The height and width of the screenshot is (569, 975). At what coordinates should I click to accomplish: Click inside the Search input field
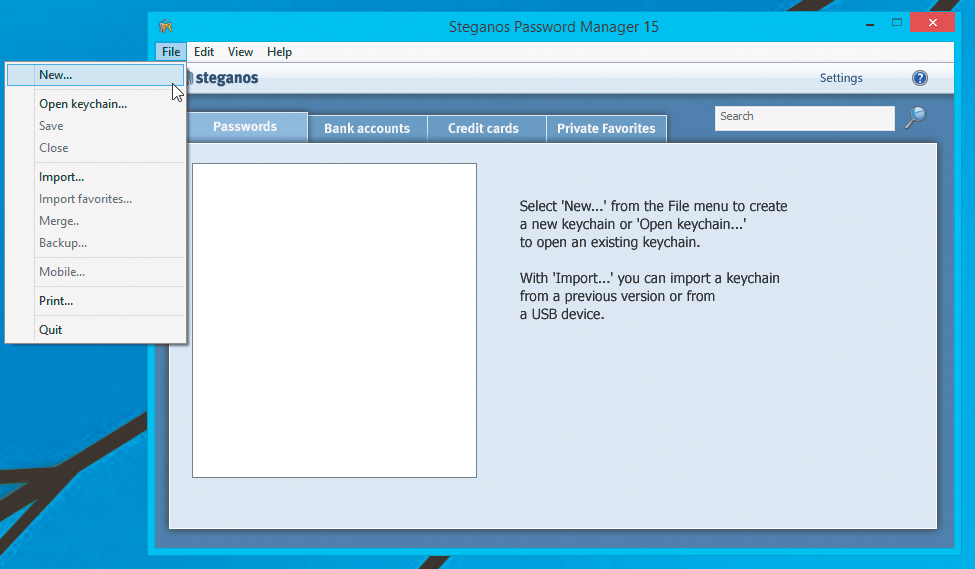pyautogui.click(x=804, y=118)
